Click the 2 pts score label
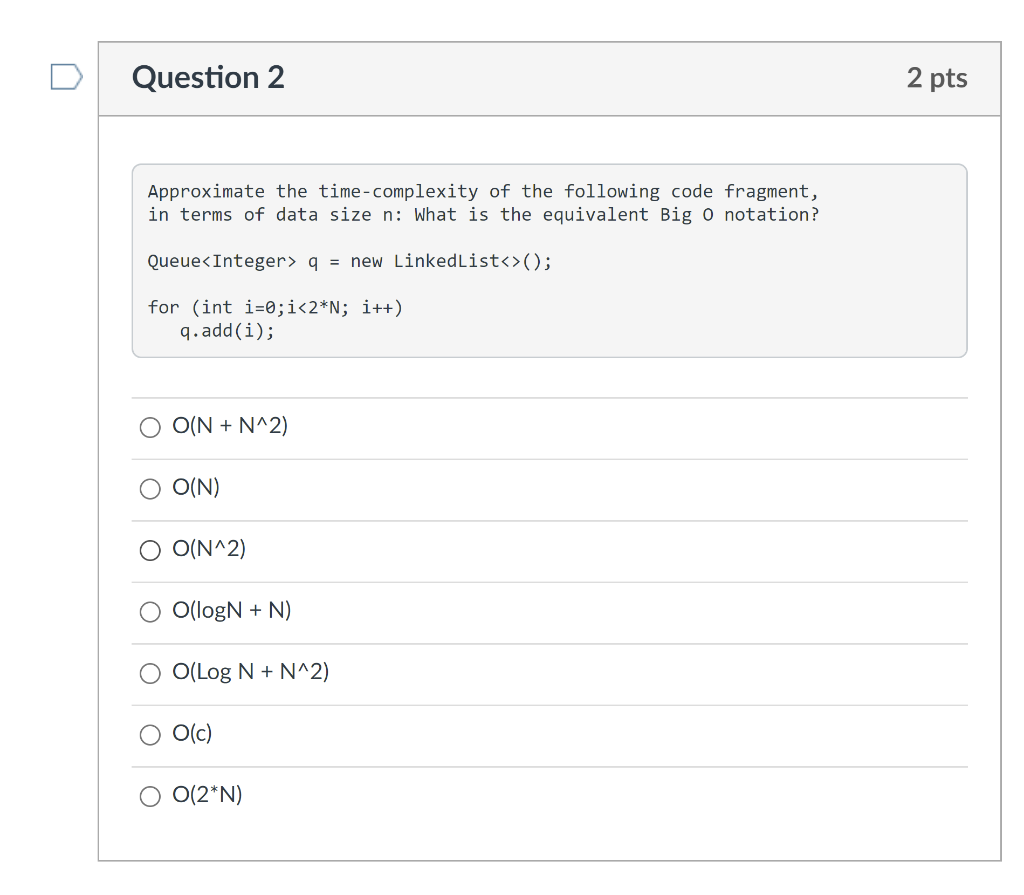The image size is (1024, 895). 937,78
